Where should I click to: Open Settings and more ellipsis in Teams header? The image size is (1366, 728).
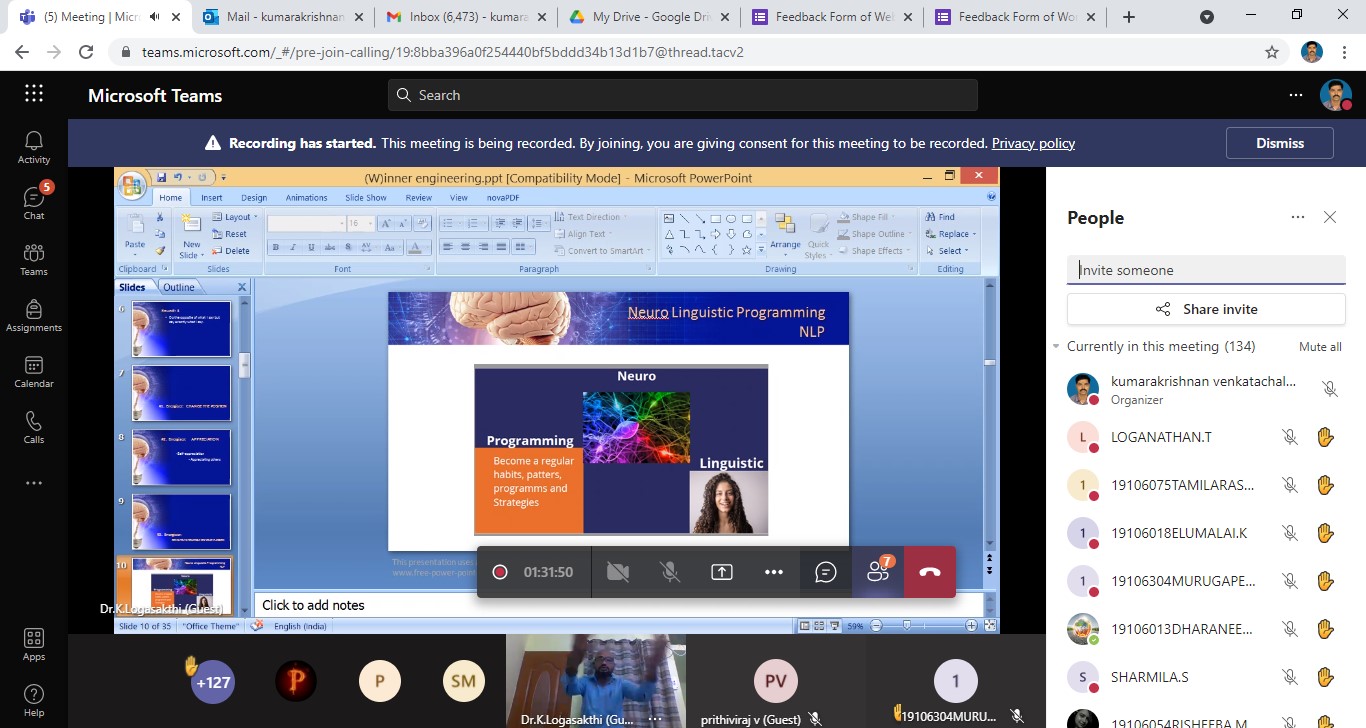point(1296,95)
